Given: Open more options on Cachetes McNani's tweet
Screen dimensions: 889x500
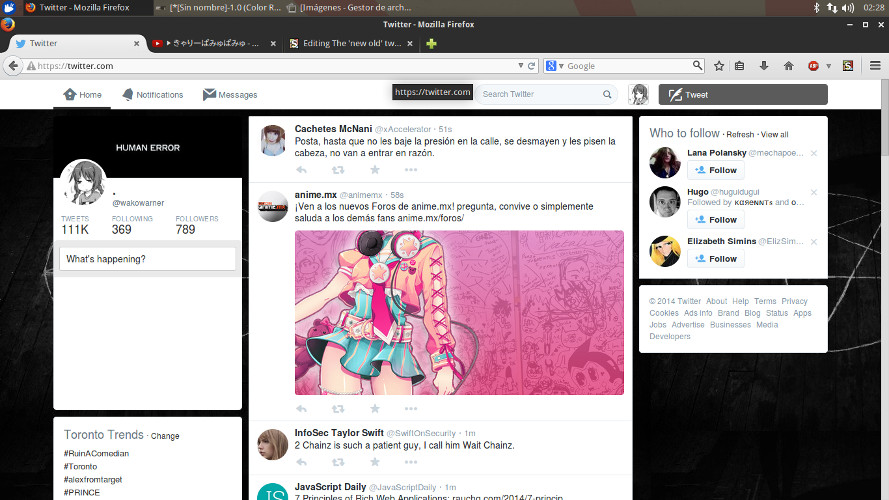Looking at the screenshot, I should click(x=411, y=170).
